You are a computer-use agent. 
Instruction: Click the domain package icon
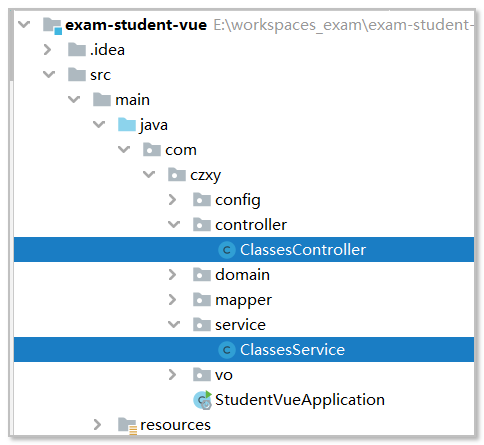tap(202, 275)
